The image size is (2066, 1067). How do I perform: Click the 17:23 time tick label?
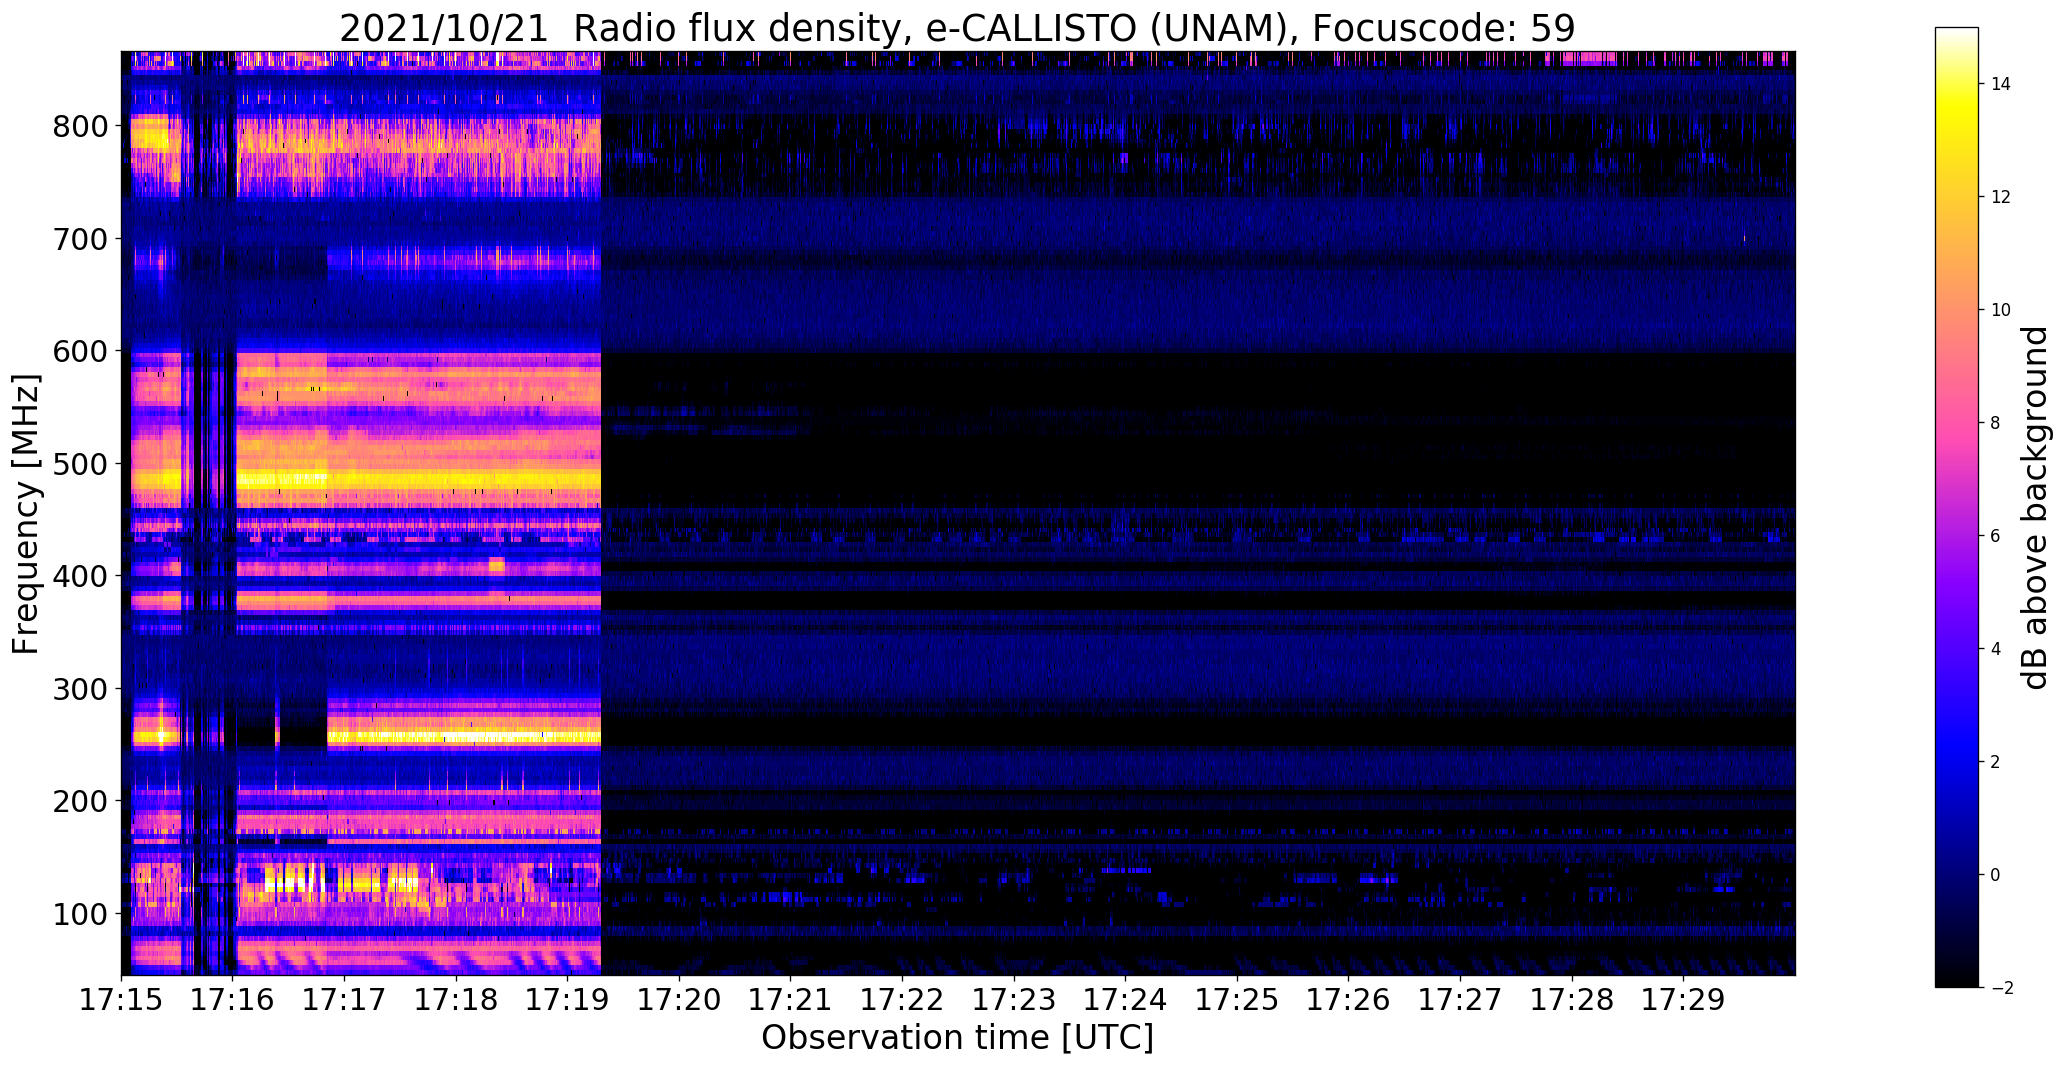click(1014, 999)
